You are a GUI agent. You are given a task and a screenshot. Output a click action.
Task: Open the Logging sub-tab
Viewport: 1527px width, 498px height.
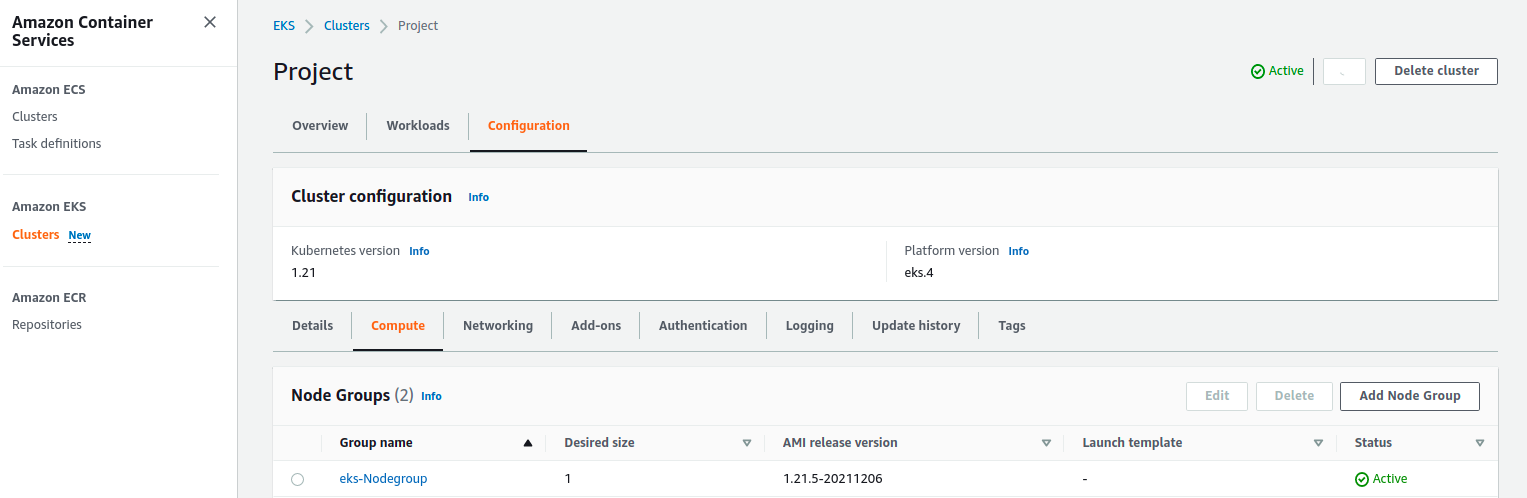(x=810, y=326)
